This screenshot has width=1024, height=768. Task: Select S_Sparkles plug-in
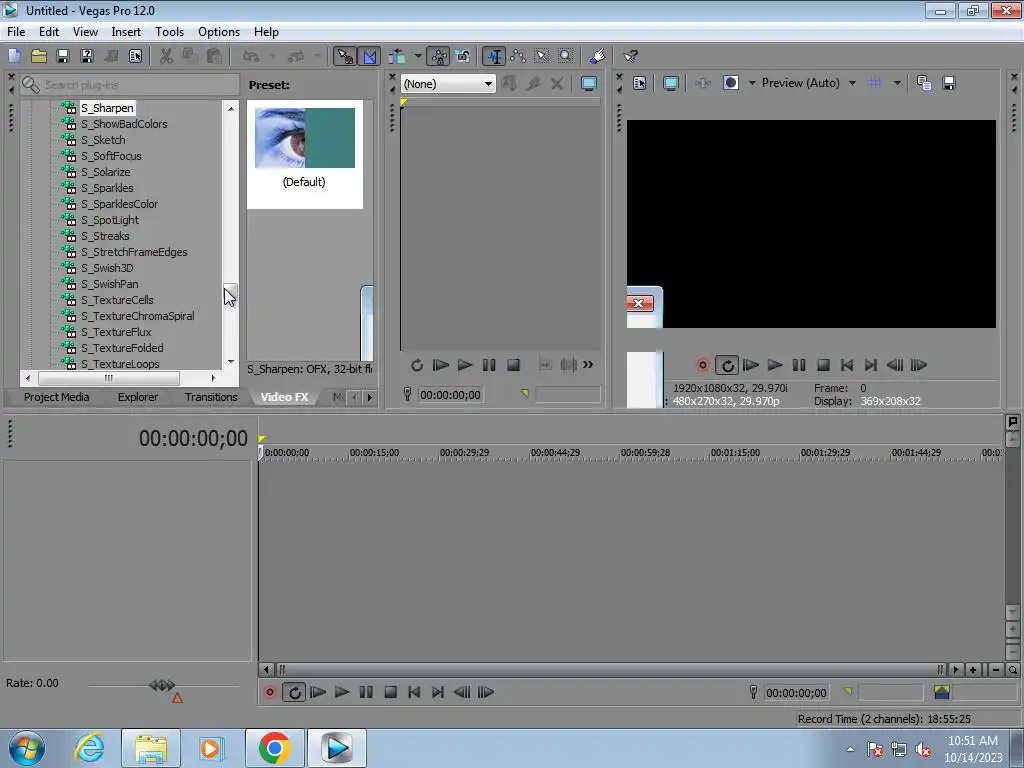(107, 188)
